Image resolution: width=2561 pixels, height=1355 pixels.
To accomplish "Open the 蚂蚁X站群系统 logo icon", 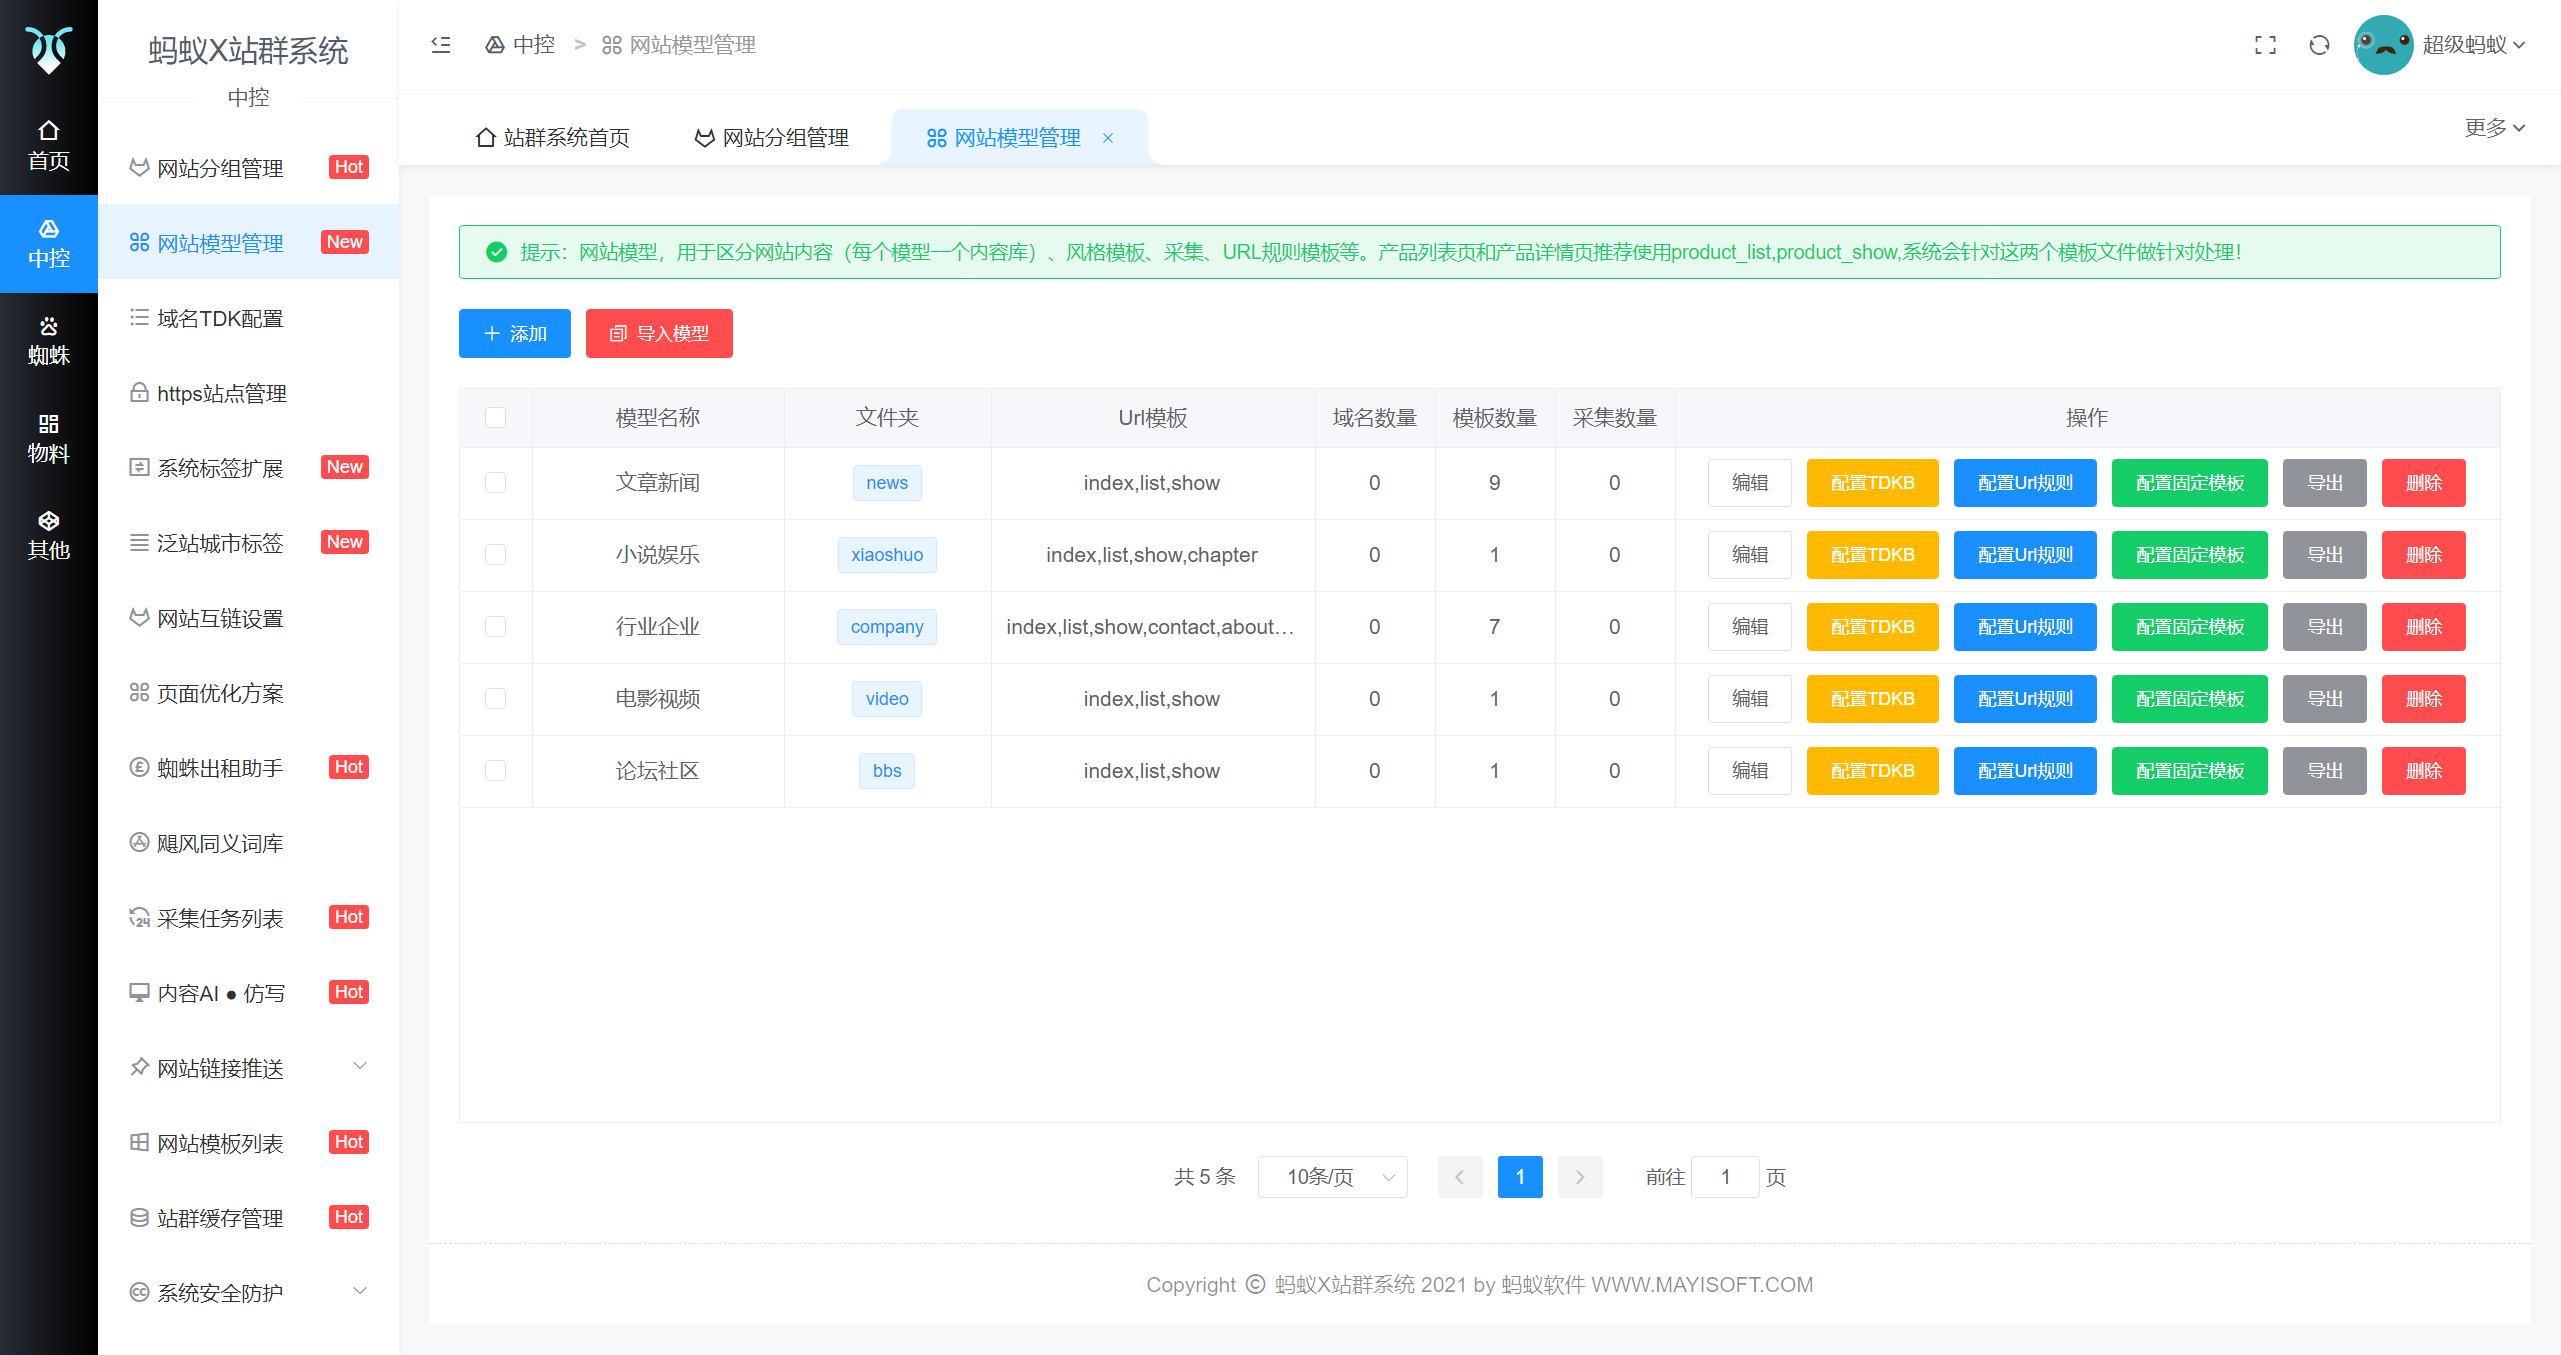I will pyautogui.click(x=47, y=50).
